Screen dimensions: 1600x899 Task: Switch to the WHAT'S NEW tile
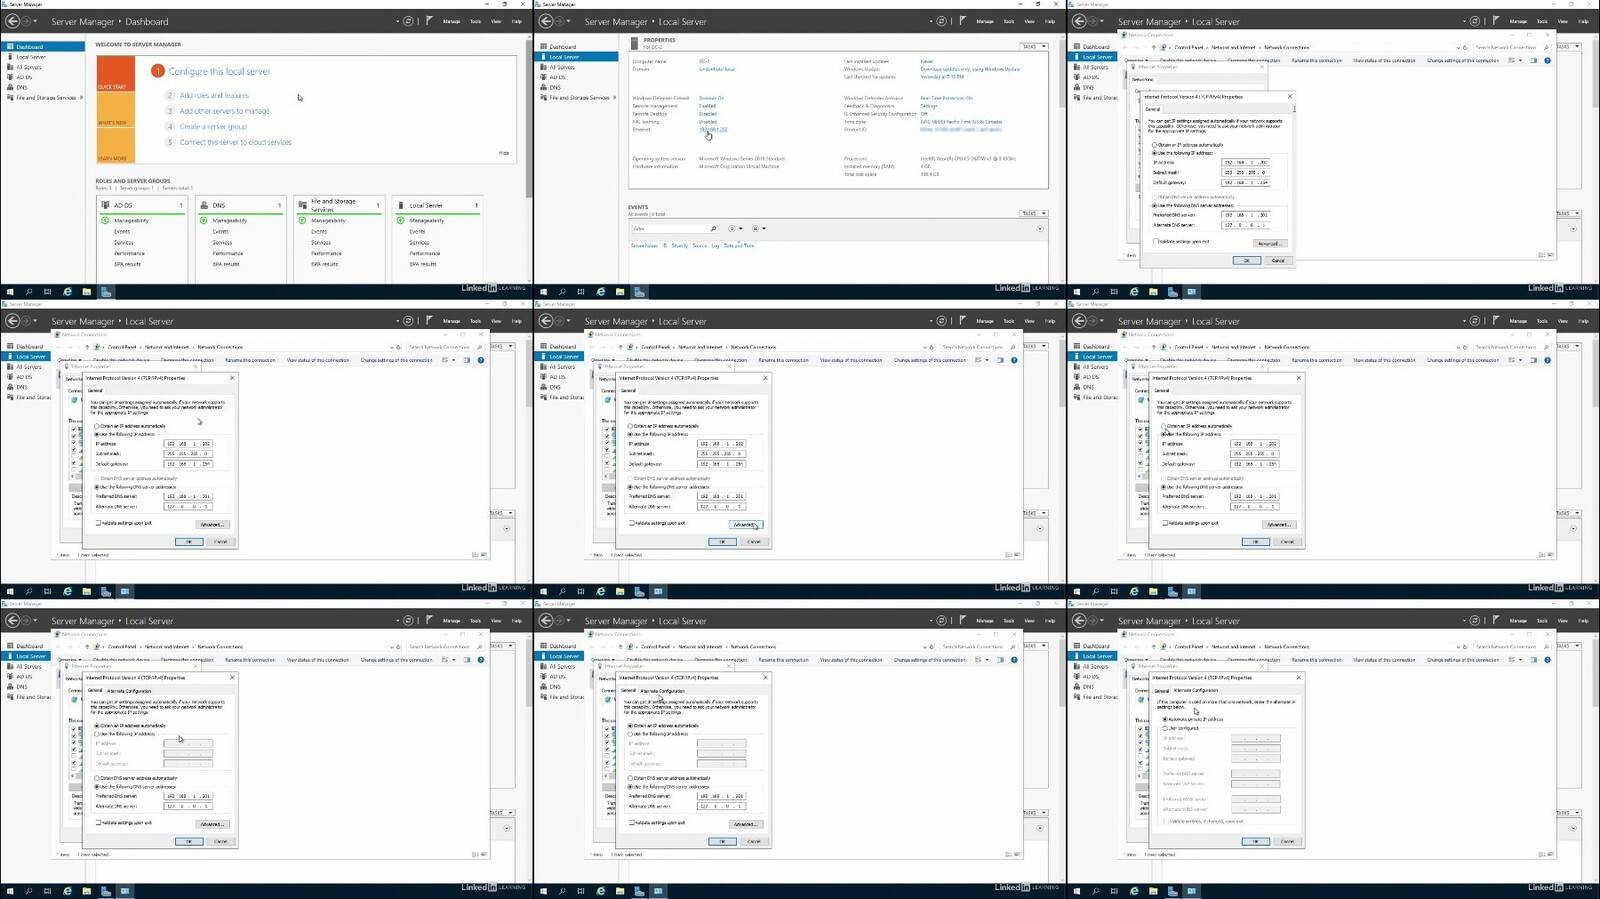click(x=115, y=109)
